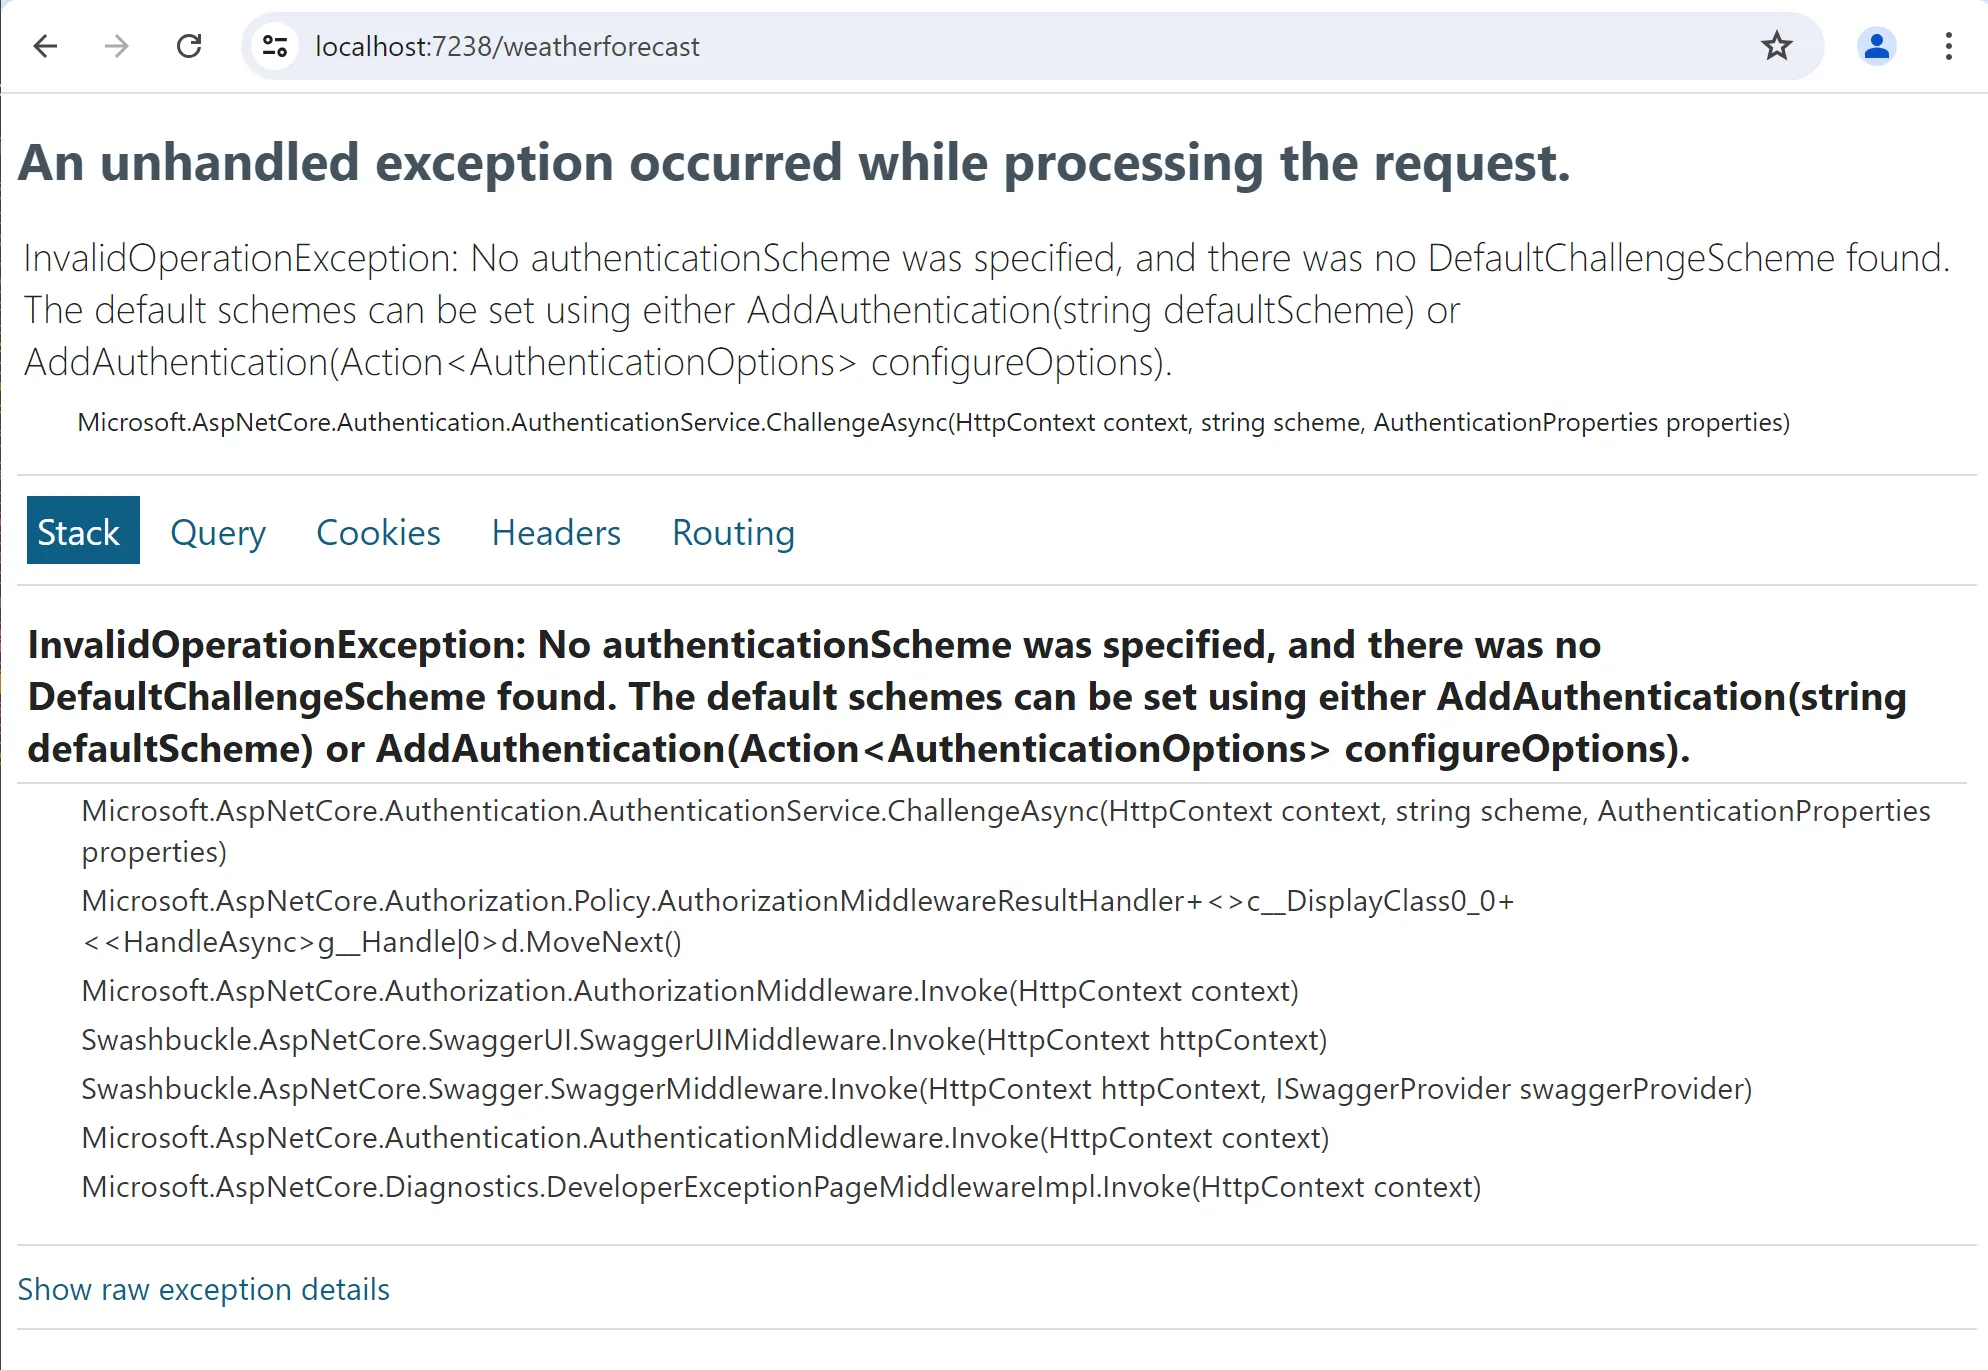This screenshot has height=1370, width=1988.
Task: Bookmark this page with the star
Action: coord(1776,46)
